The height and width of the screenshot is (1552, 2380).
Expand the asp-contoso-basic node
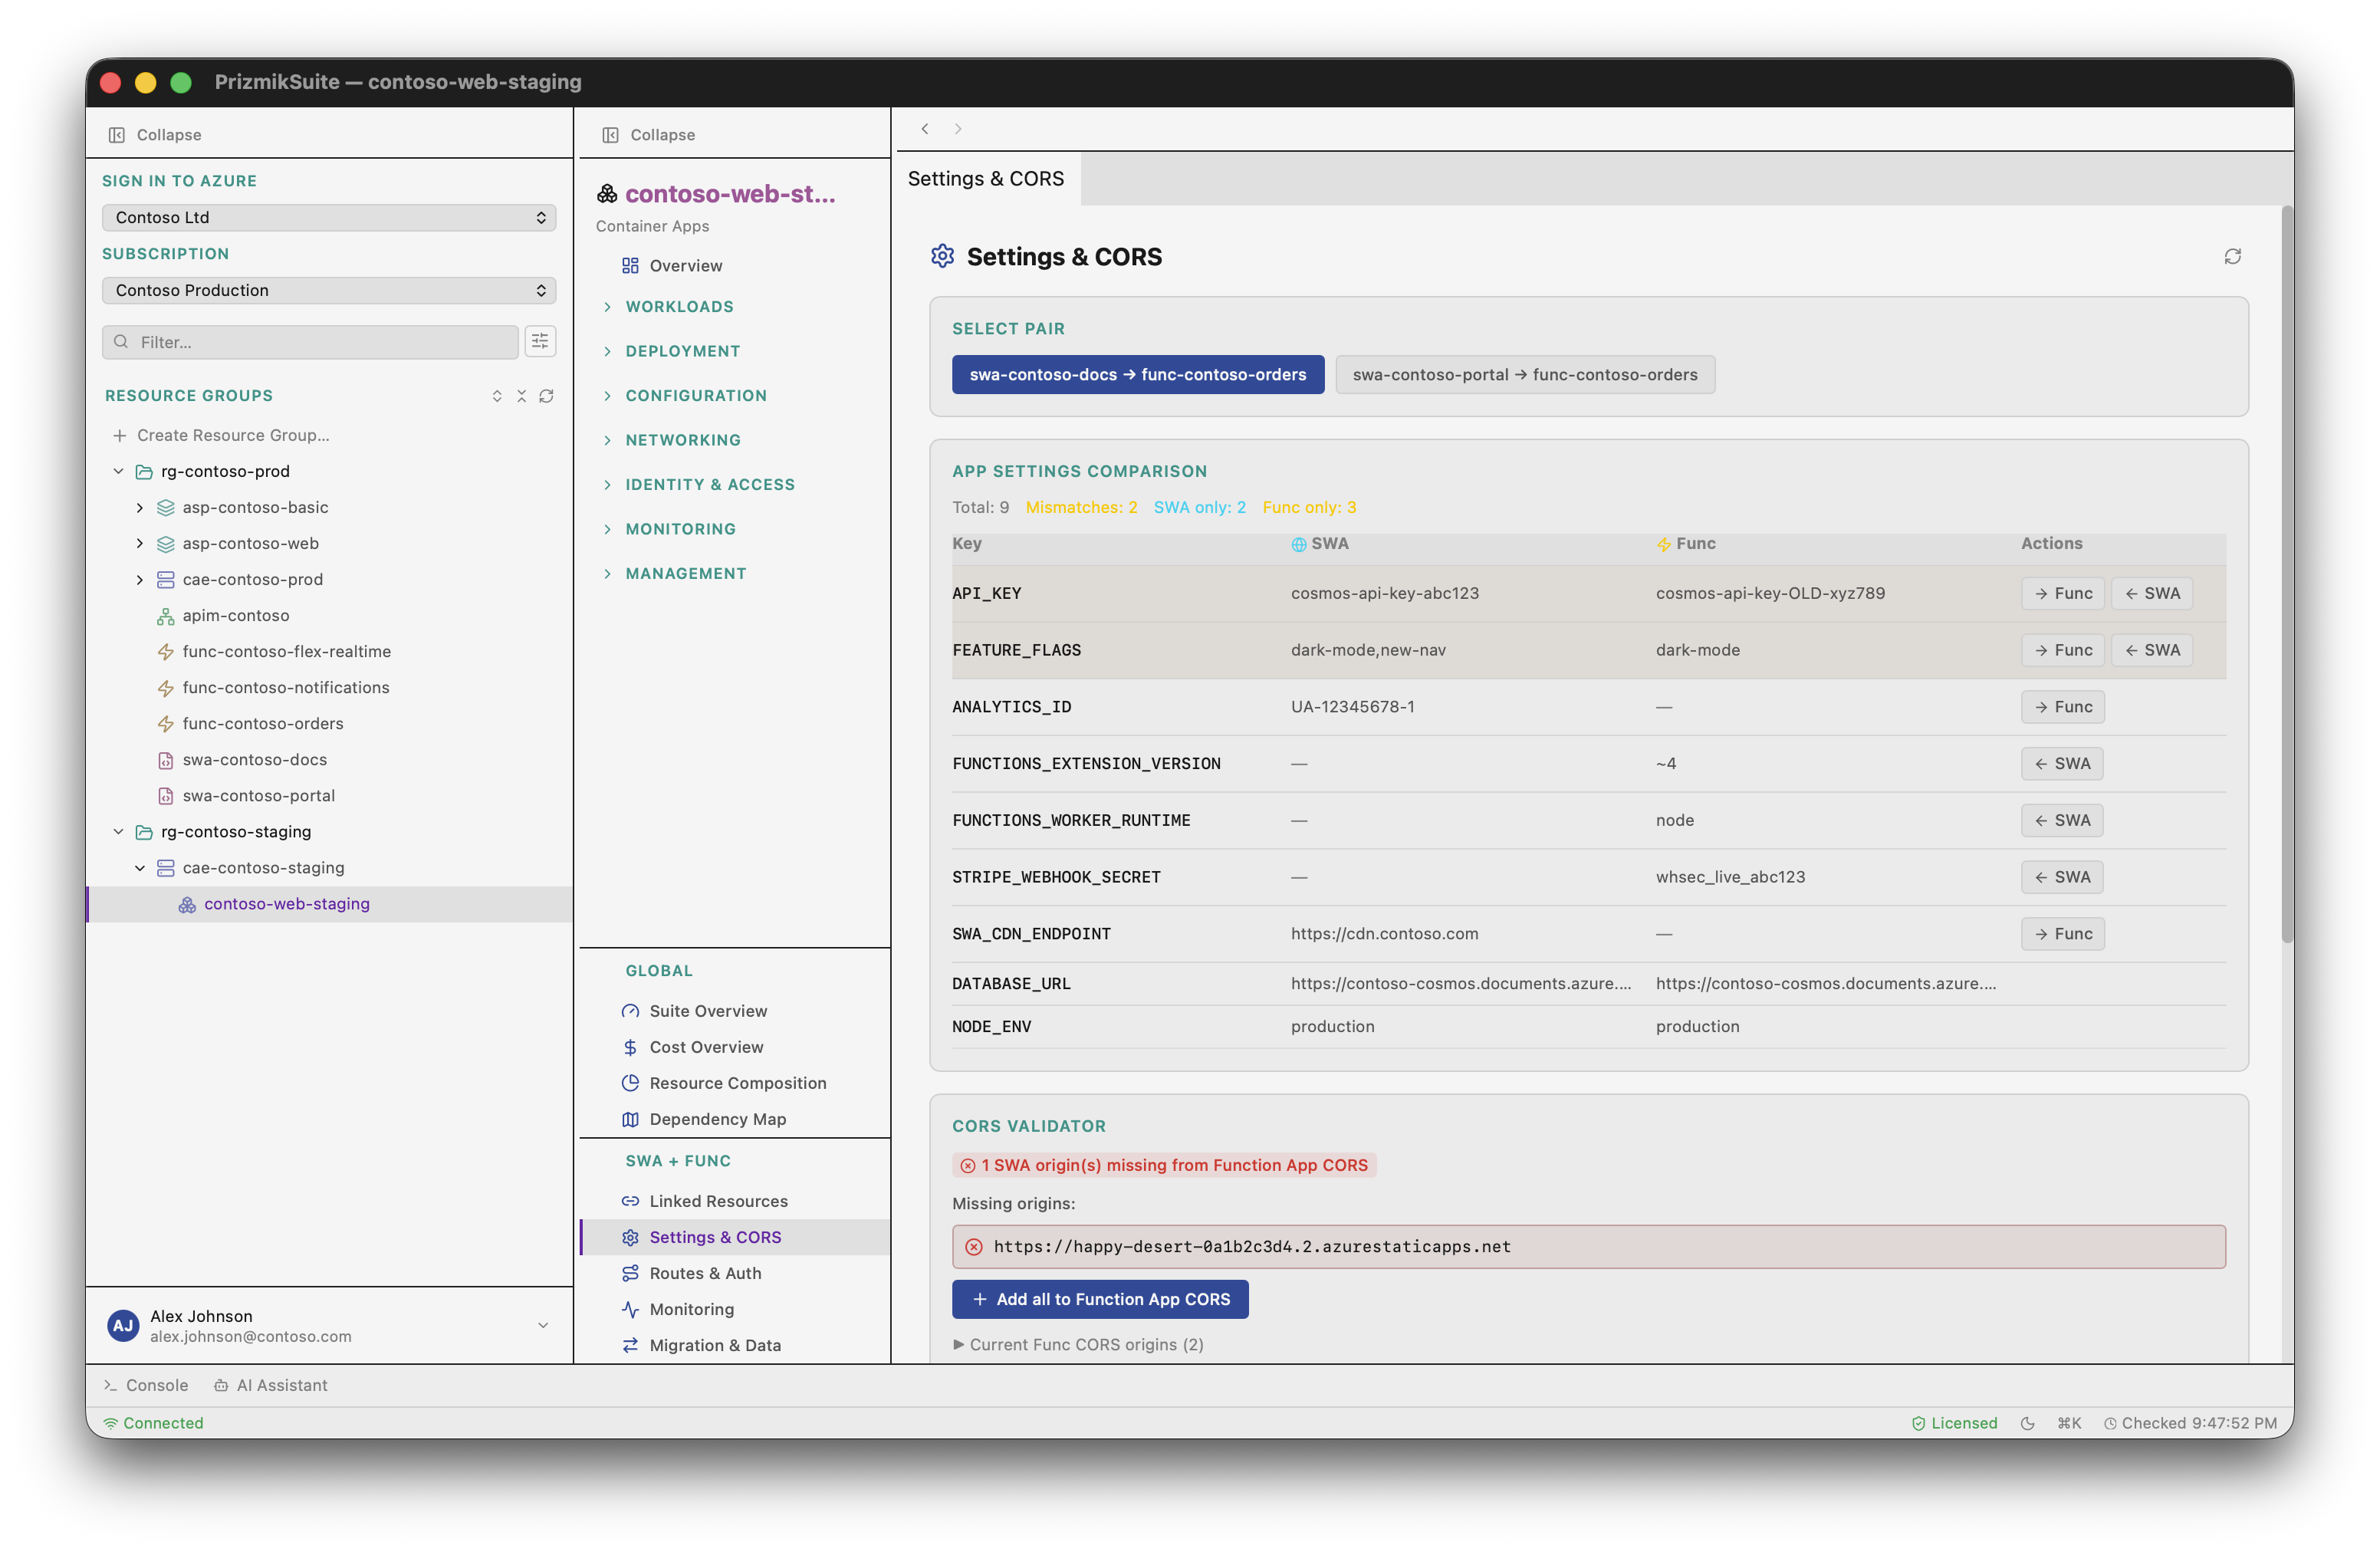click(x=140, y=508)
